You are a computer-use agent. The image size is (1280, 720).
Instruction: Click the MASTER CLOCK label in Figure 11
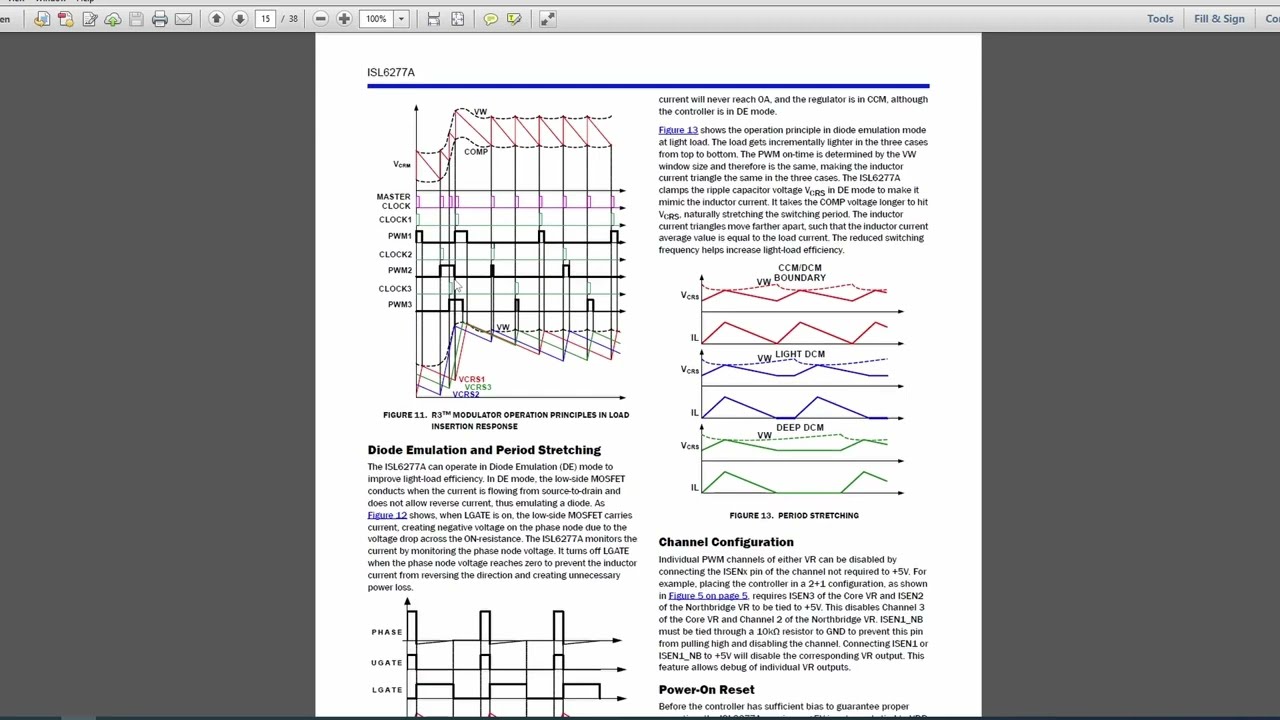pyautogui.click(x=394, y=201)
